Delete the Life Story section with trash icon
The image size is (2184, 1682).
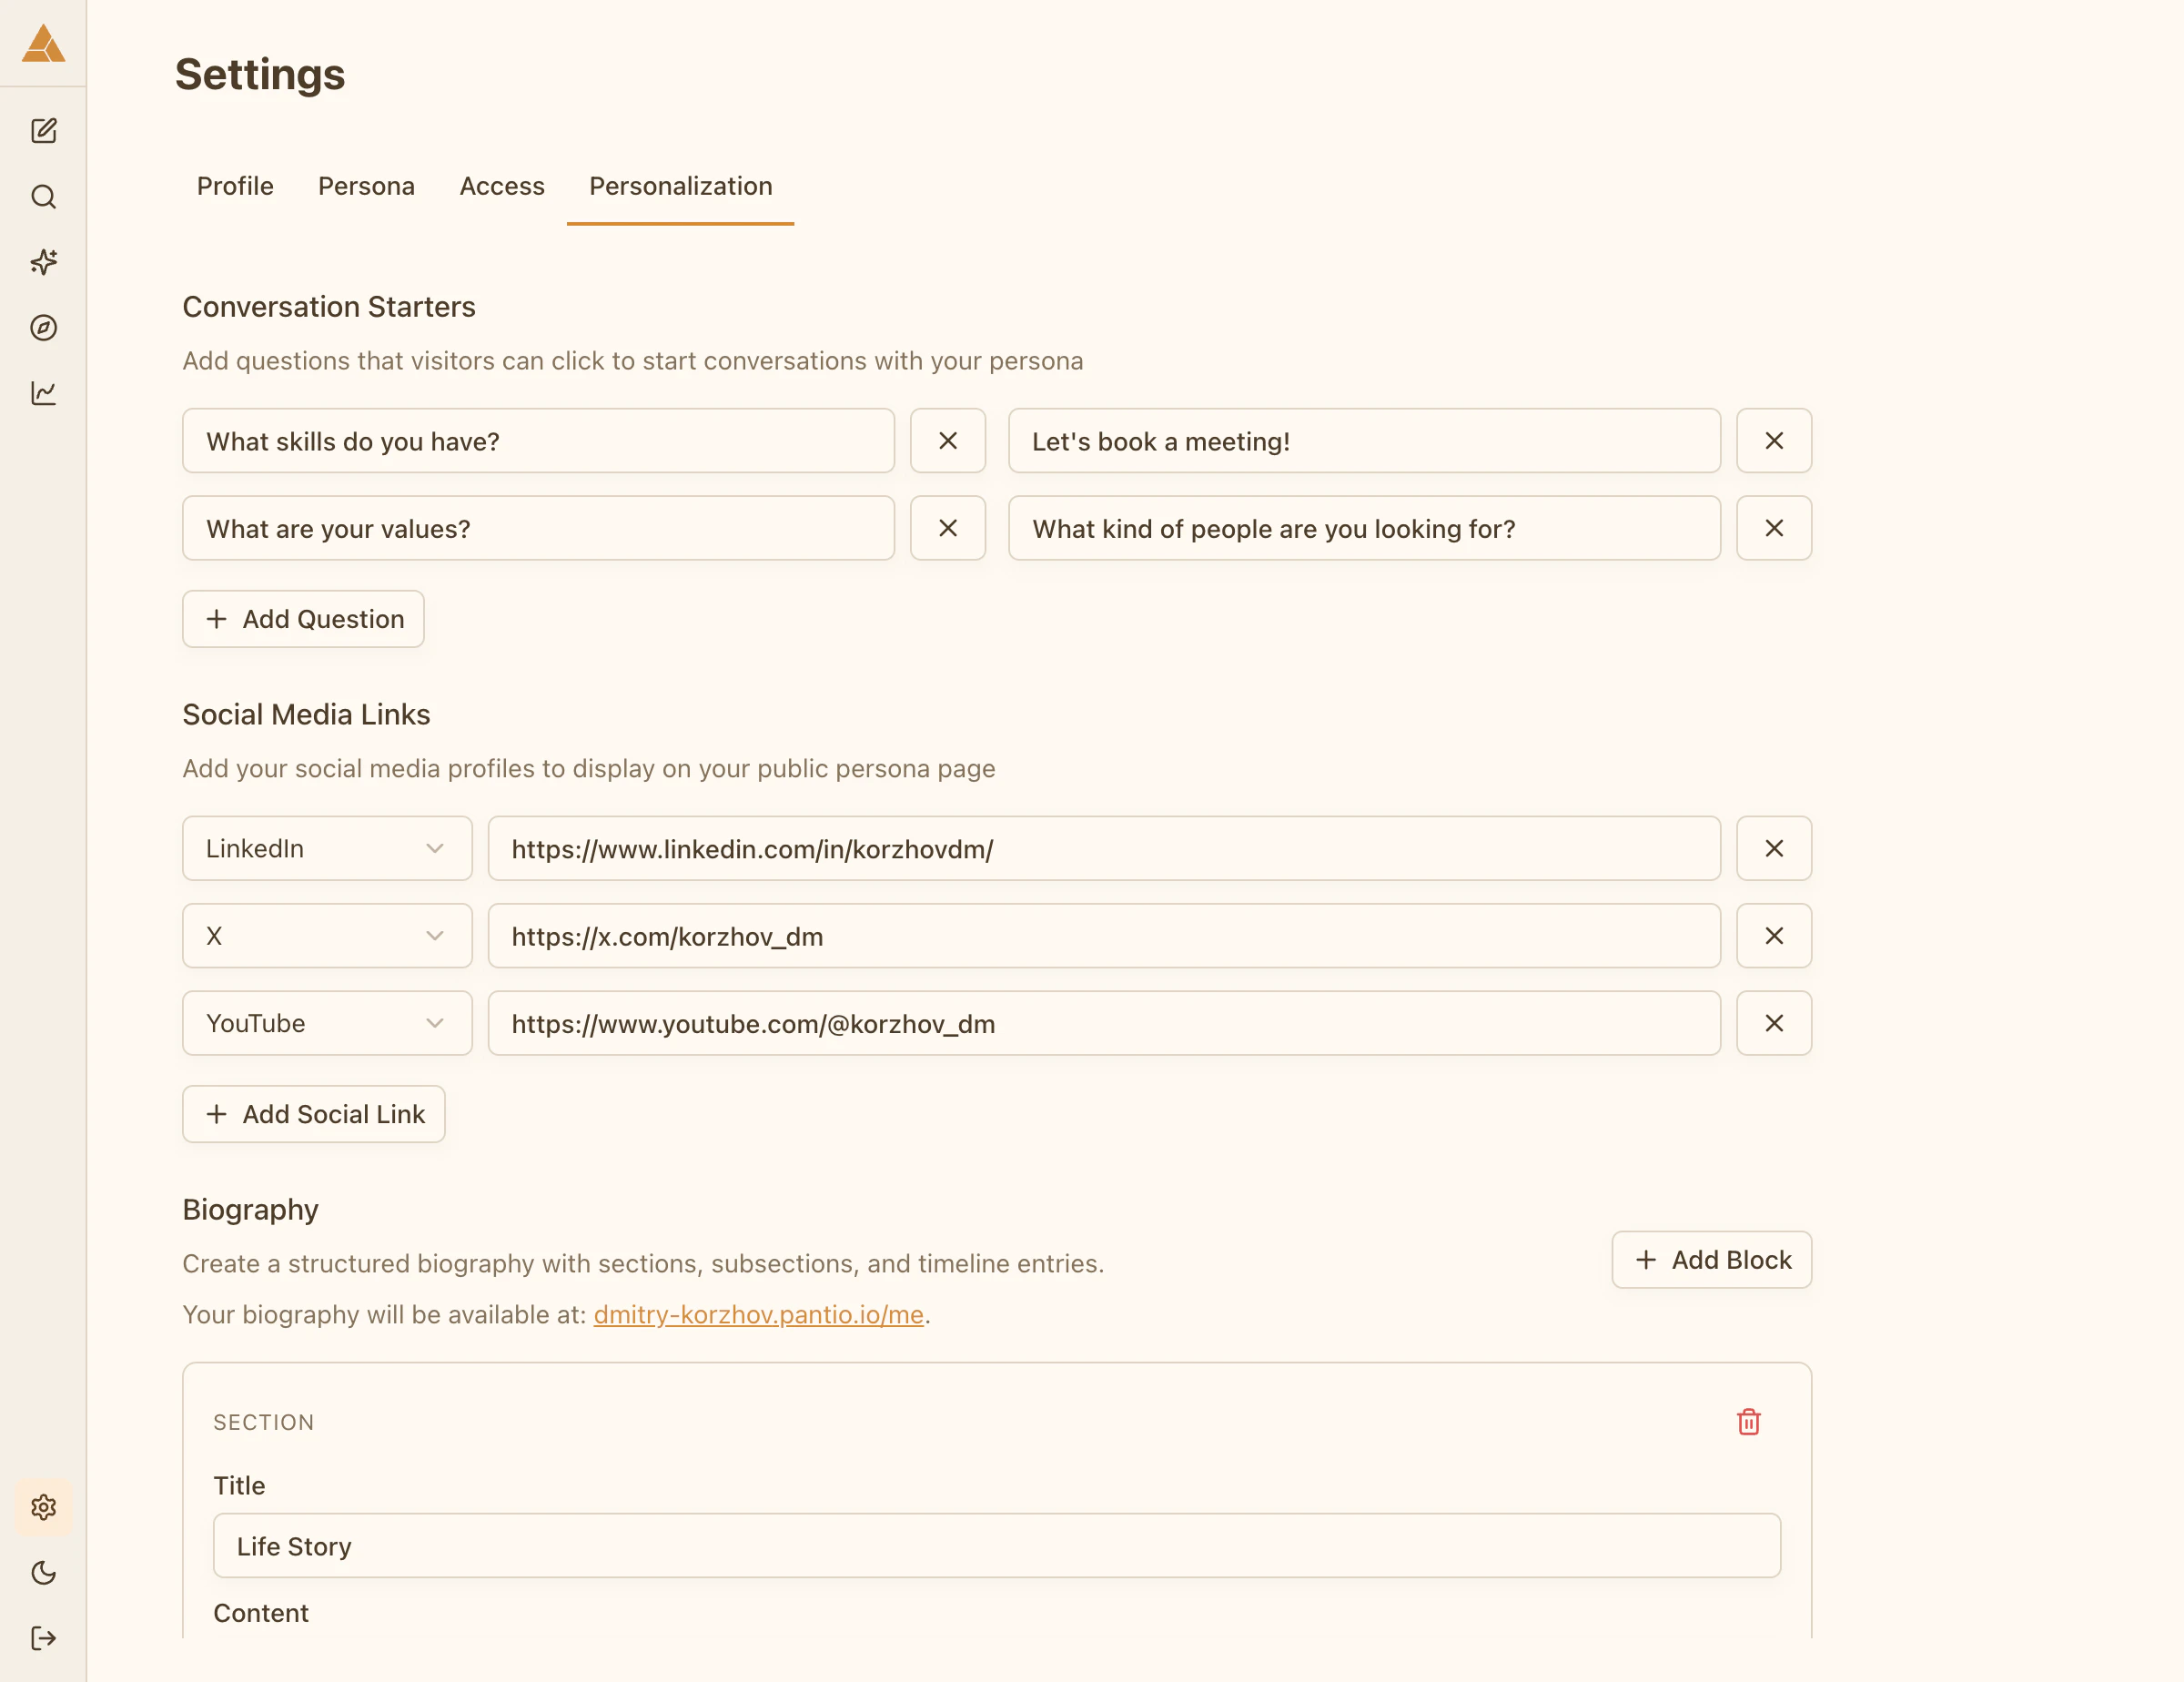click(1748, 1422)
